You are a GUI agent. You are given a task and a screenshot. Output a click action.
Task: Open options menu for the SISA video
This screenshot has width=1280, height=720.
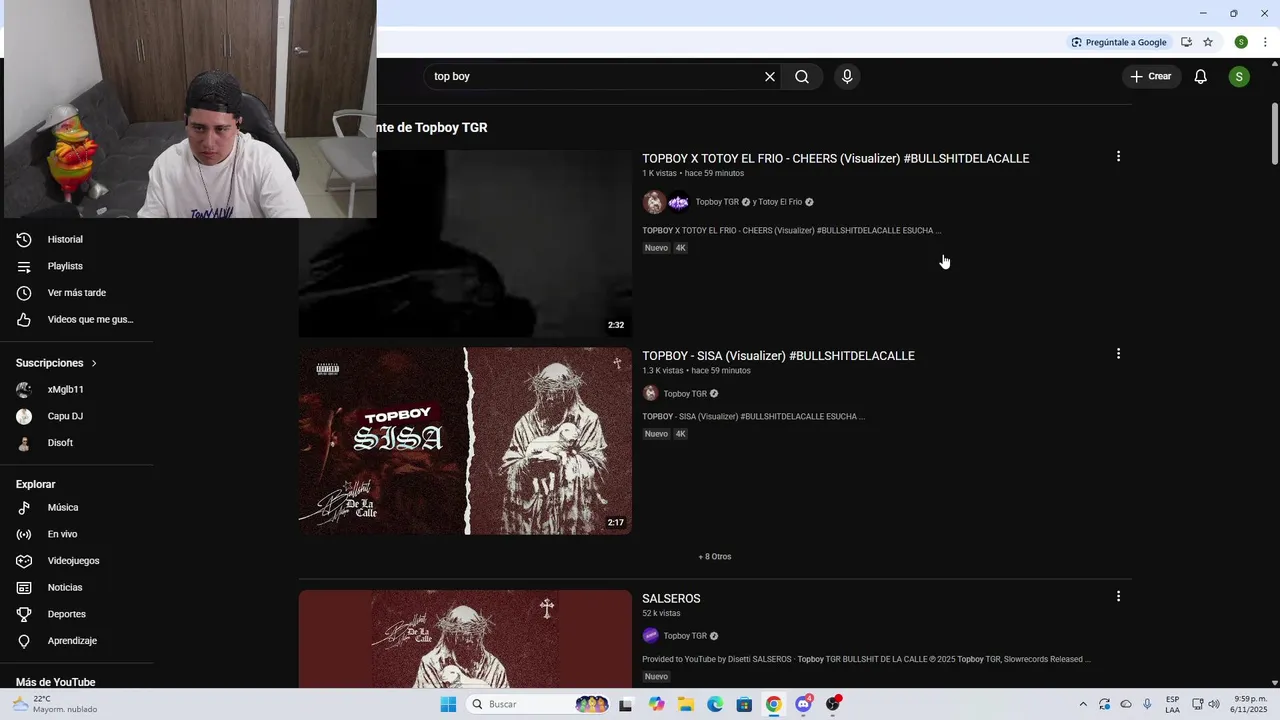point(1118,353)
